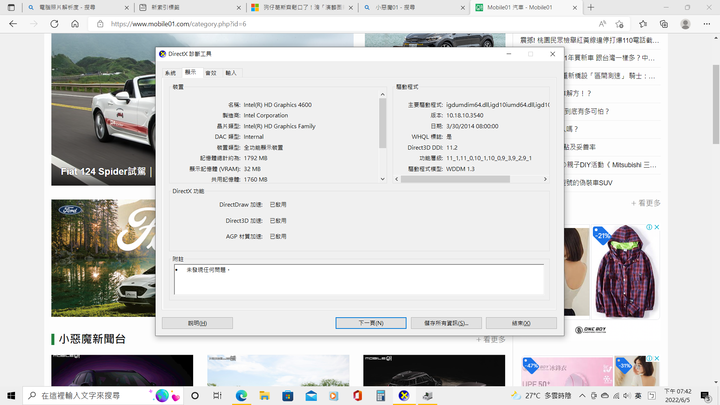Open the Edge user profile icon
Screen dimensions: 720x405
[685, 24]
